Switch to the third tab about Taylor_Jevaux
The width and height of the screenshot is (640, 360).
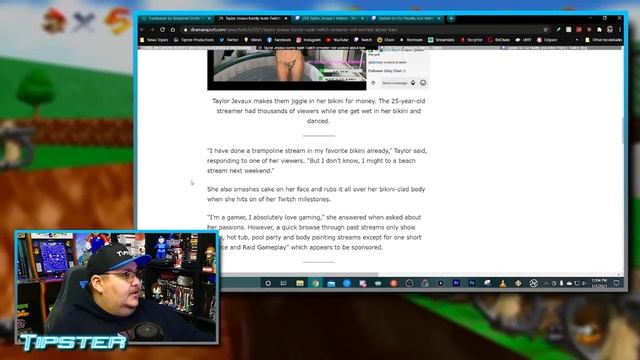pos(329,18)
